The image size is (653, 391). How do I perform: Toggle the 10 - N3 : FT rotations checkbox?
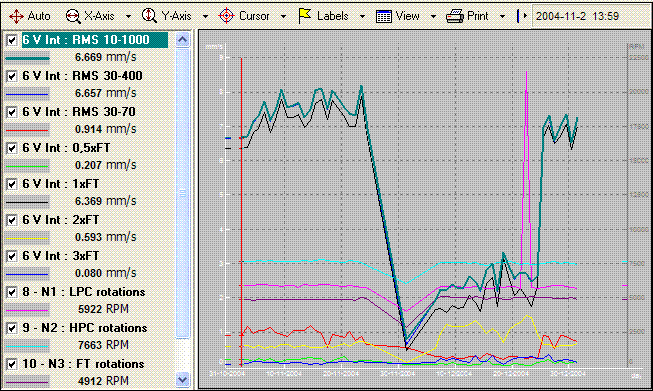click(12, 364)
